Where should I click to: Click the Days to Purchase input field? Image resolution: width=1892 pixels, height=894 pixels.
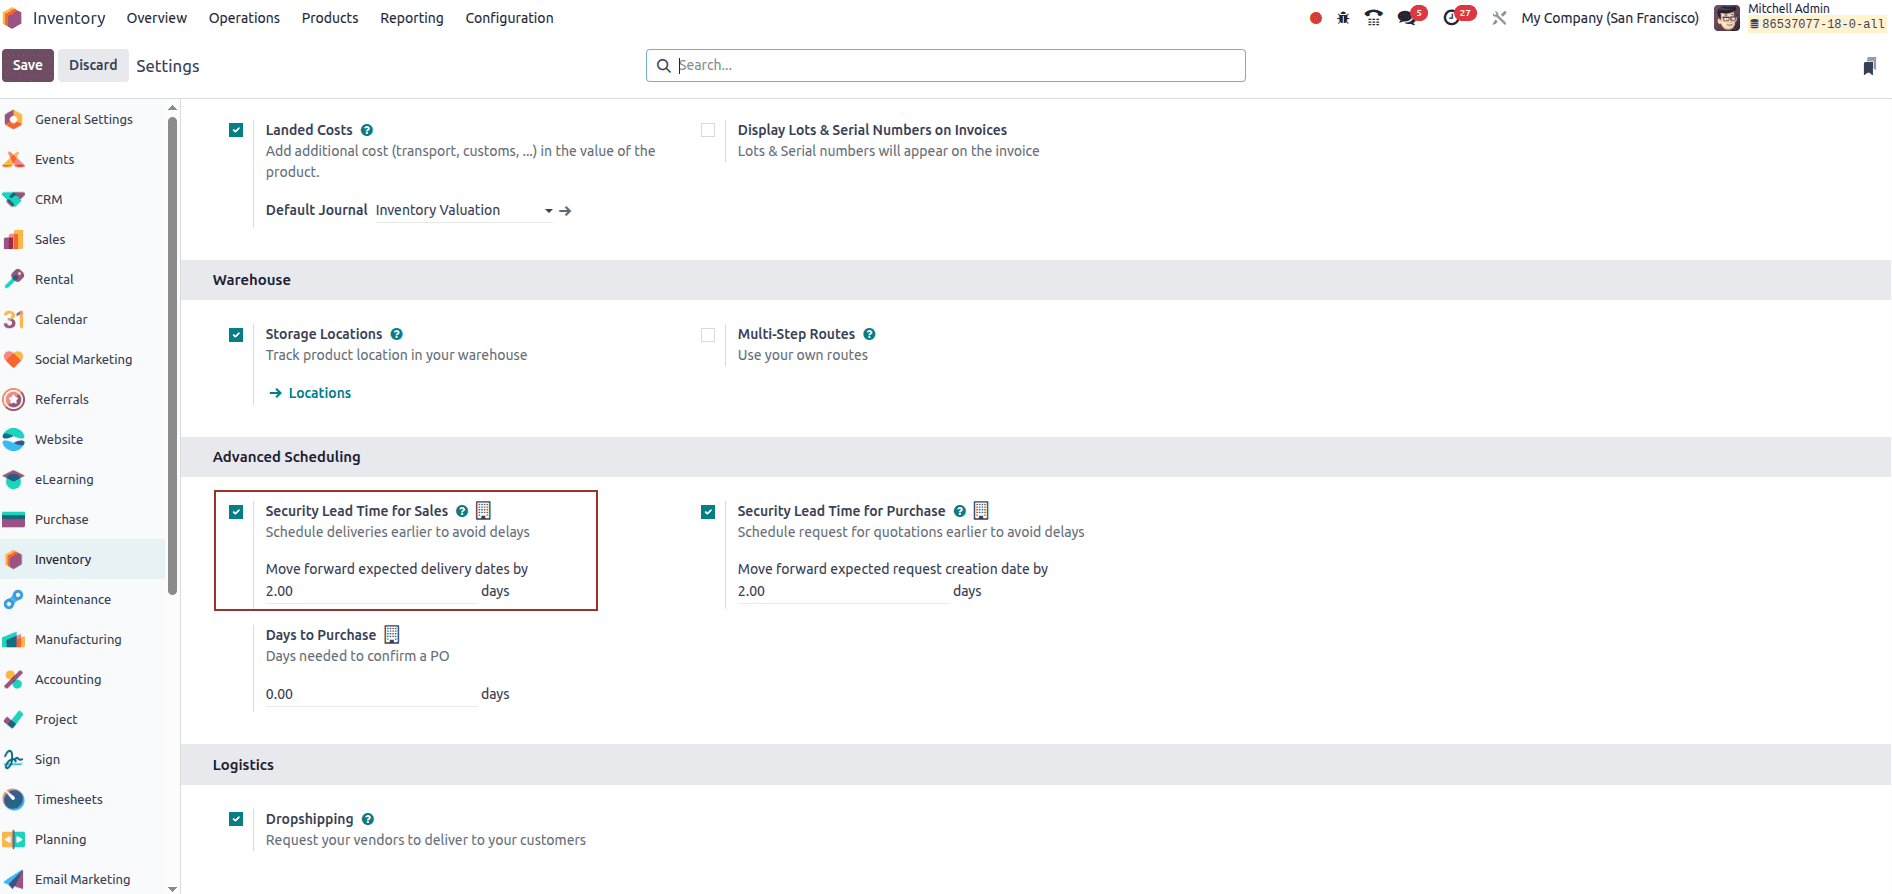point(370,694)
